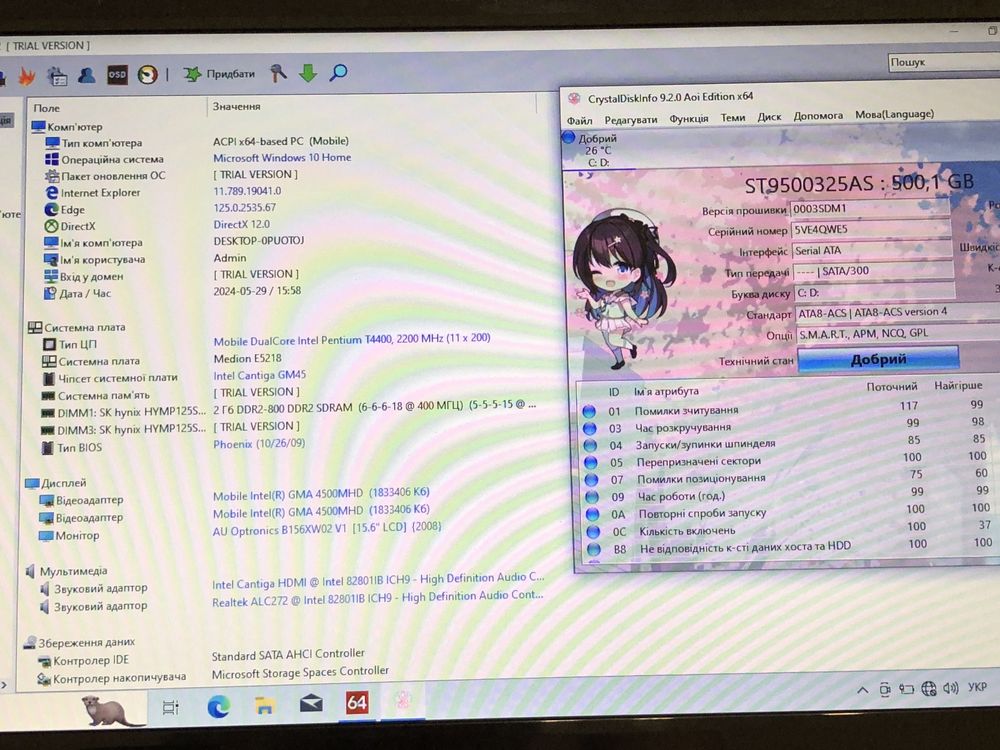Image resolution: width=1000 pixels, height=750 pixels.
Task: Open the Mobile DualCore Intel Pentium T4400 link
Action: 351,339
